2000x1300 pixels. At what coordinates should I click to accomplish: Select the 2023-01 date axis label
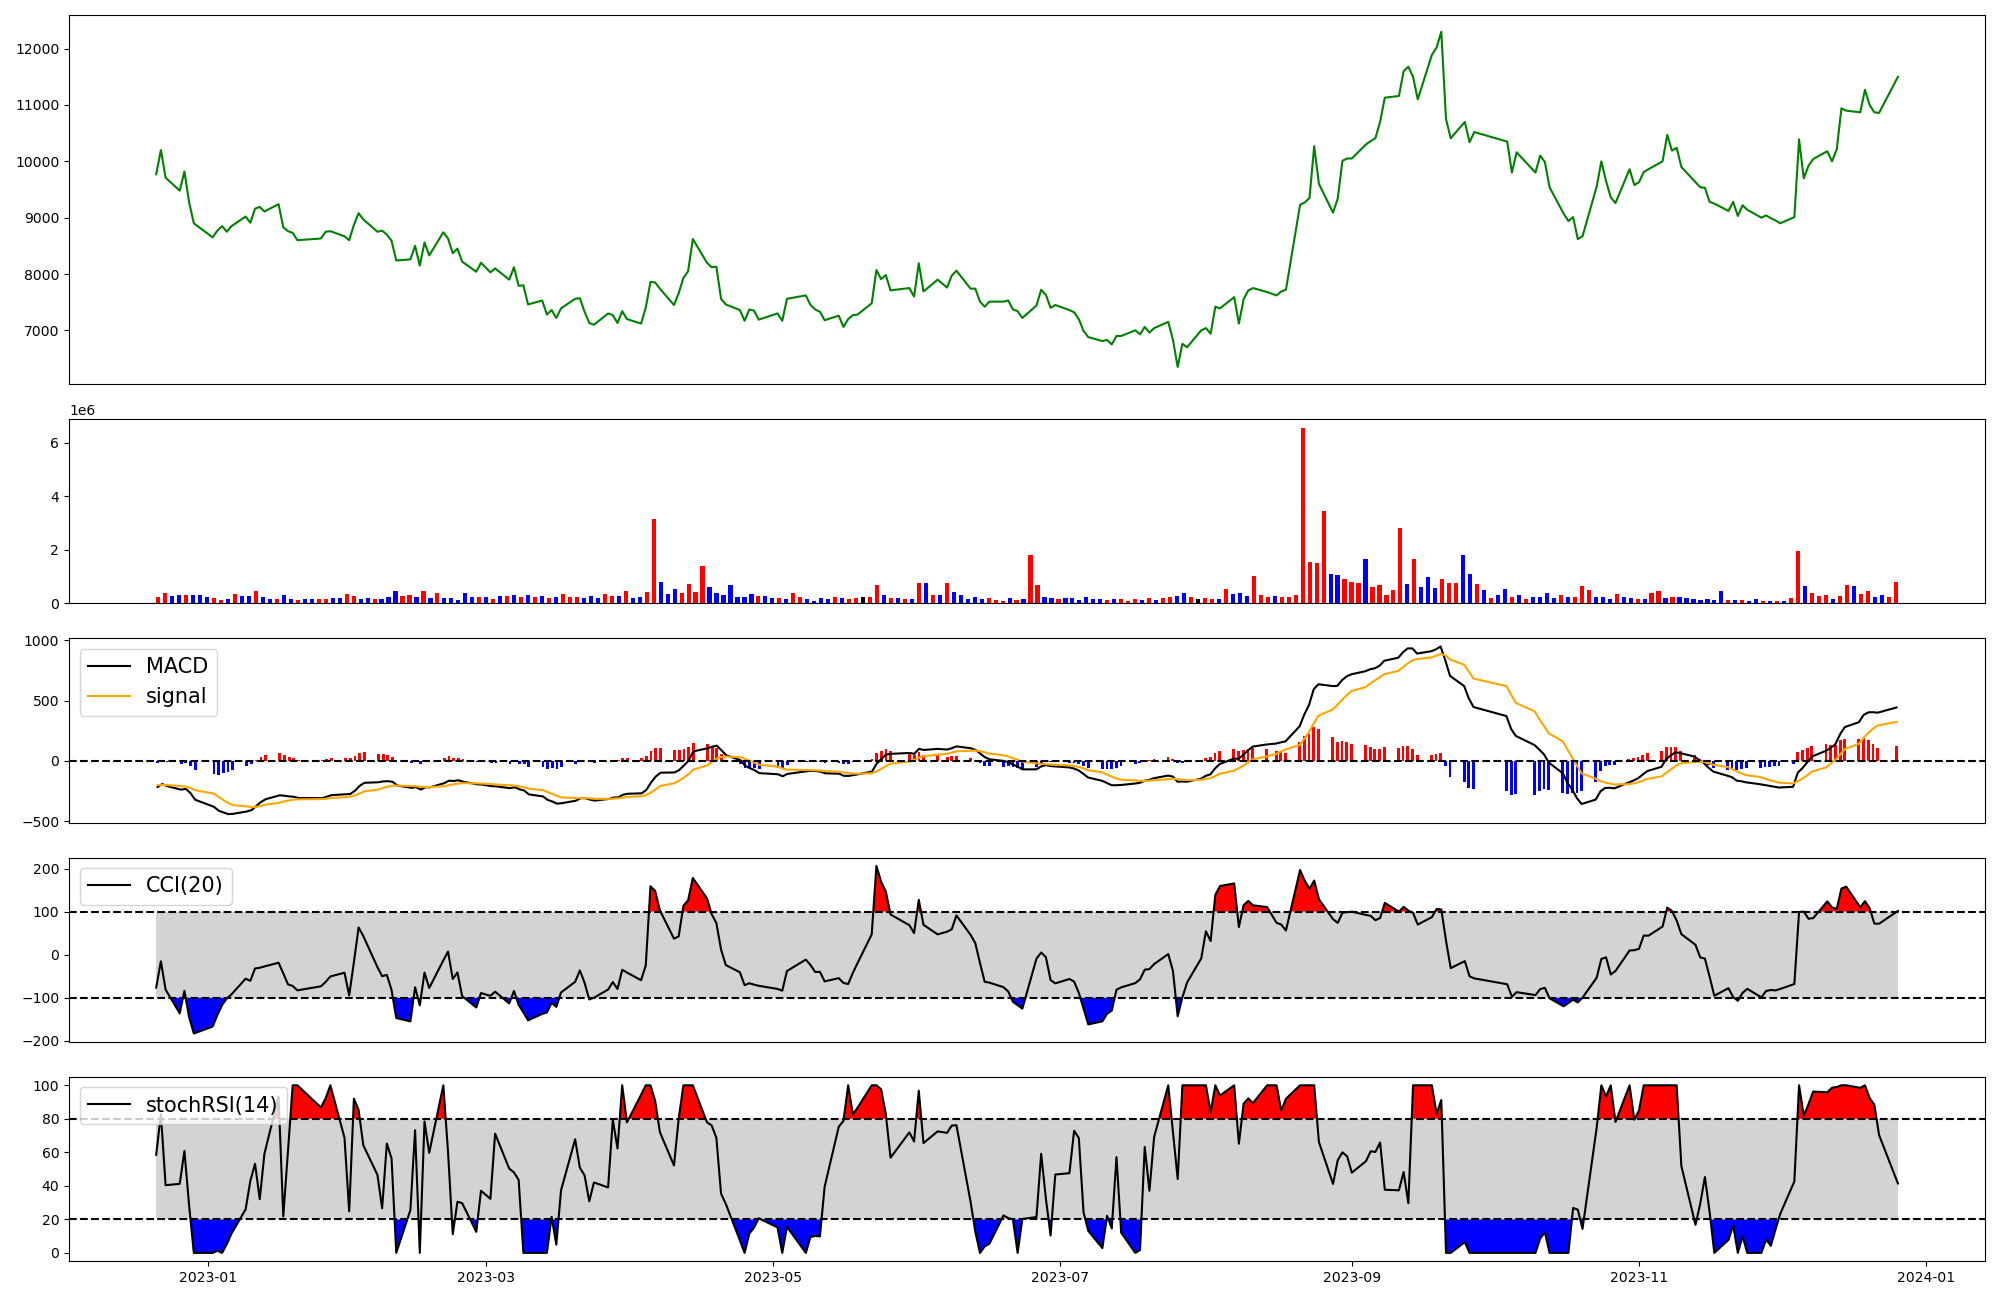tap(208, 1277)
